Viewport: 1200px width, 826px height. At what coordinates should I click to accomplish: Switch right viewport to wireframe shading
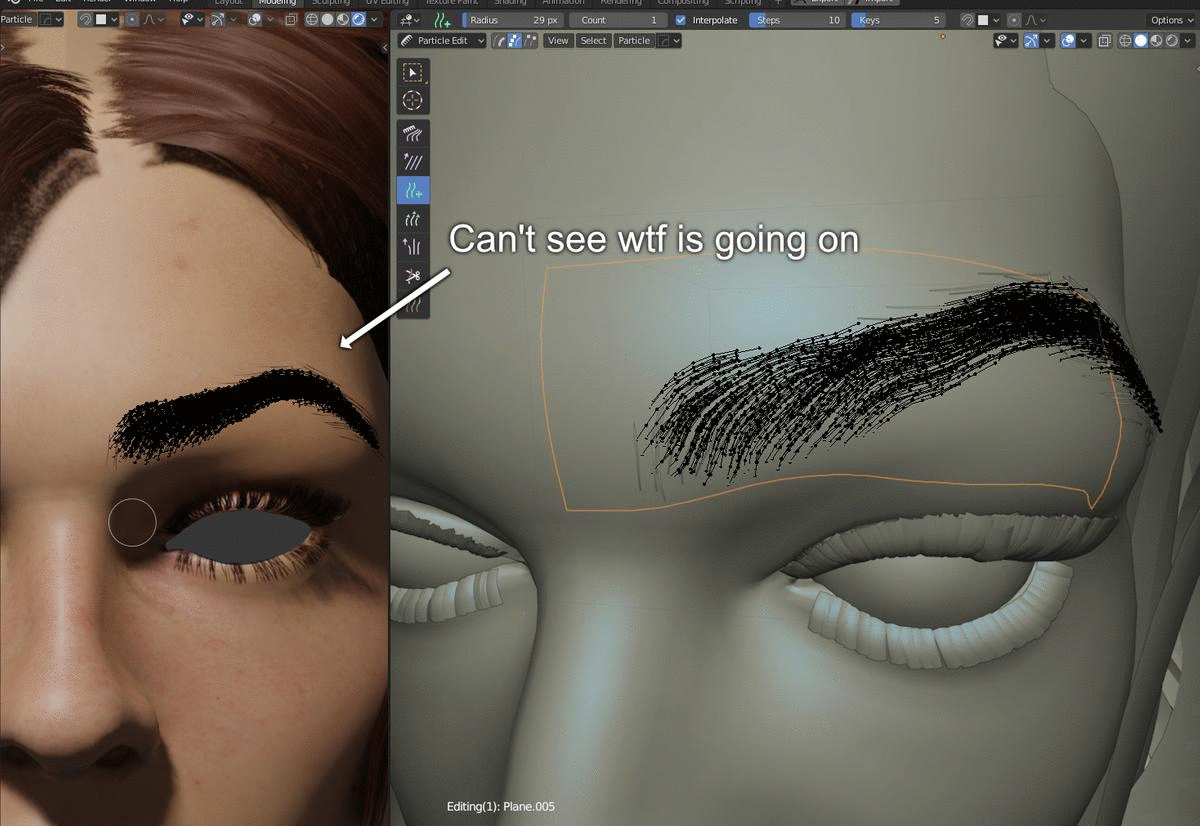pyautogui.click(x=1126, y=41)
